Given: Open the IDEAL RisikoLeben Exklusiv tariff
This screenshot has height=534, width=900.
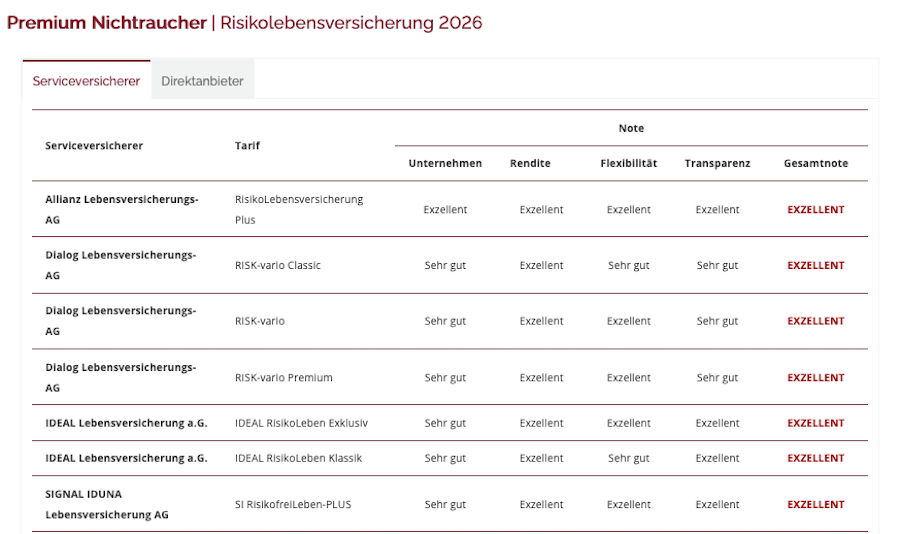Looking at the screenshot, I should click(x=301, y=423).
